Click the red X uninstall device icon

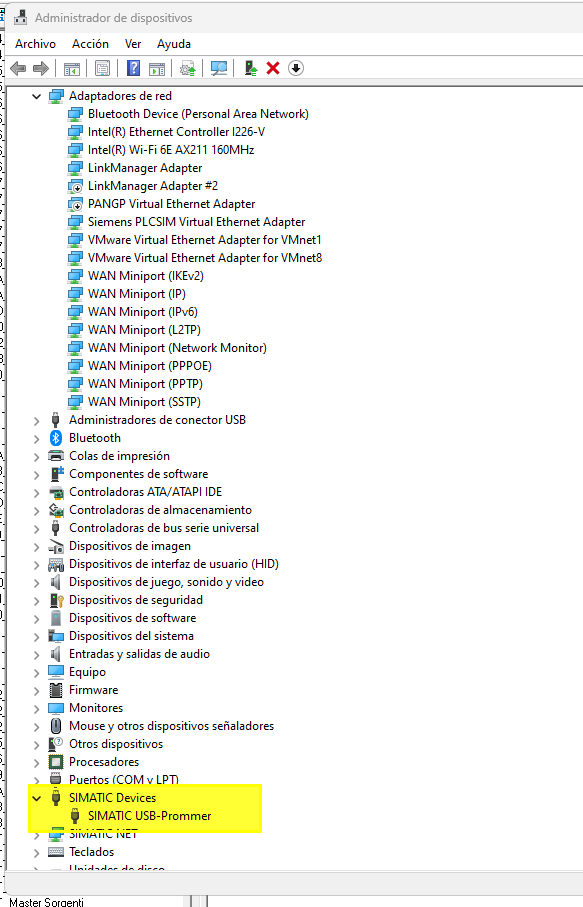(x=273, y=68)
